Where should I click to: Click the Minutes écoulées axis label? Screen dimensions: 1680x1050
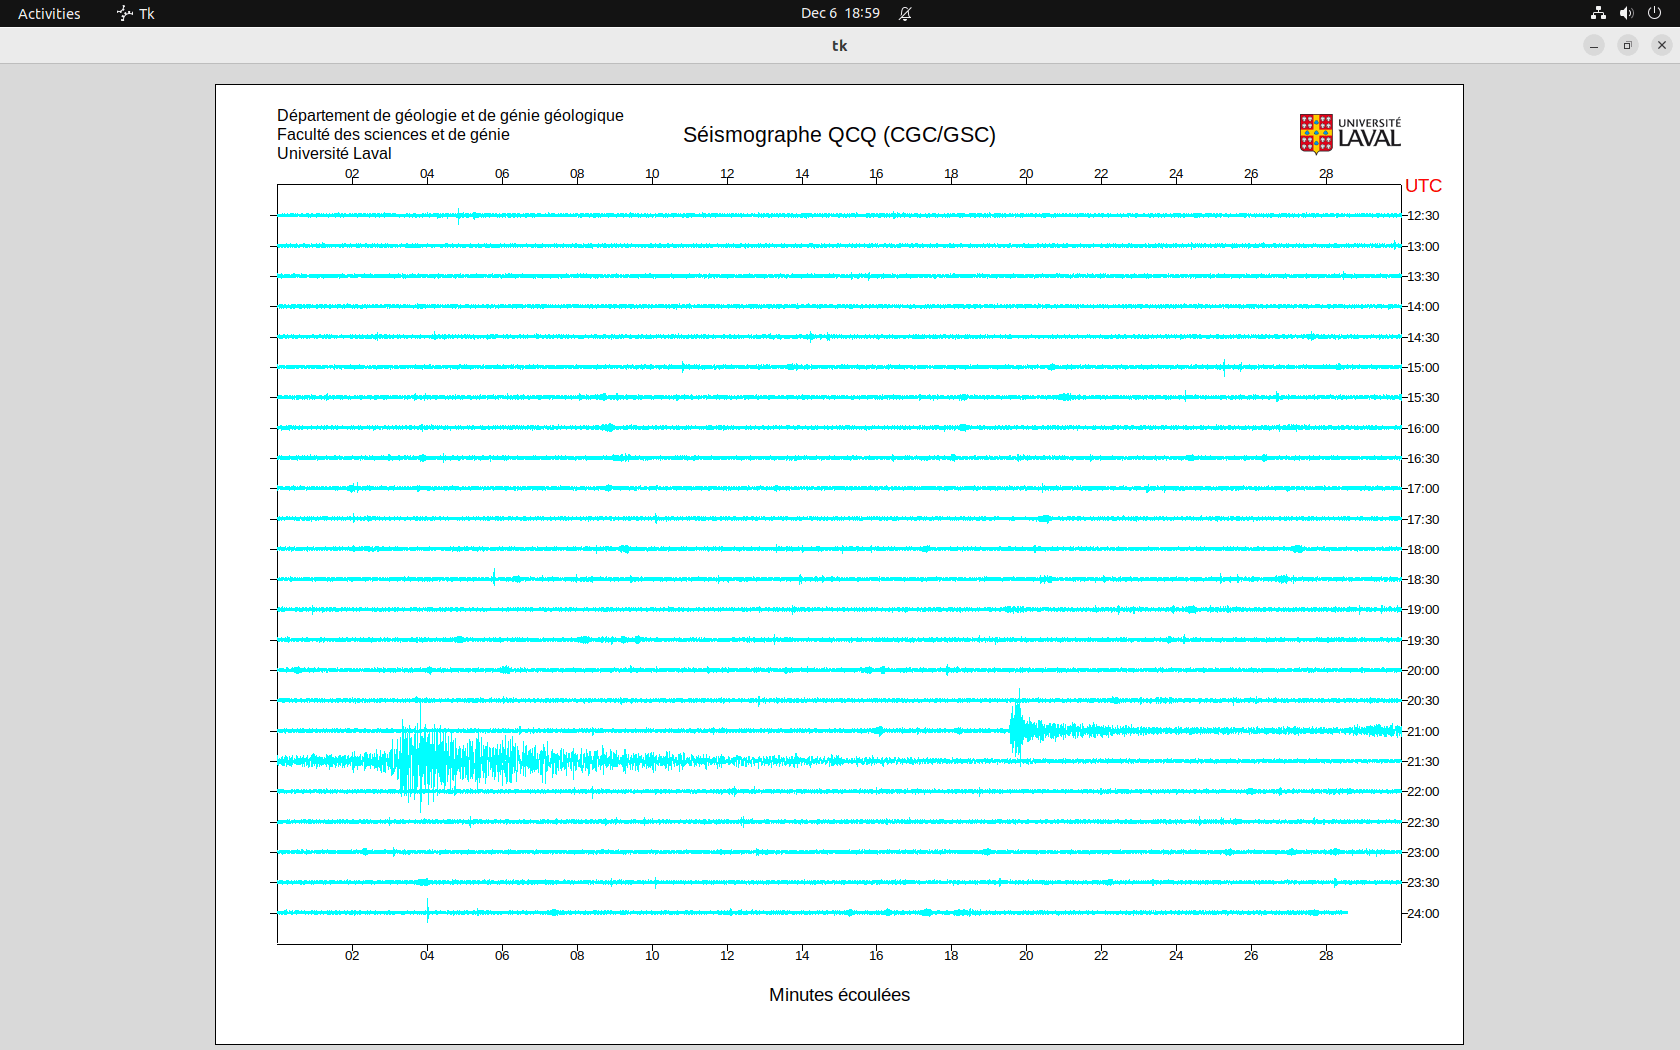839,995
